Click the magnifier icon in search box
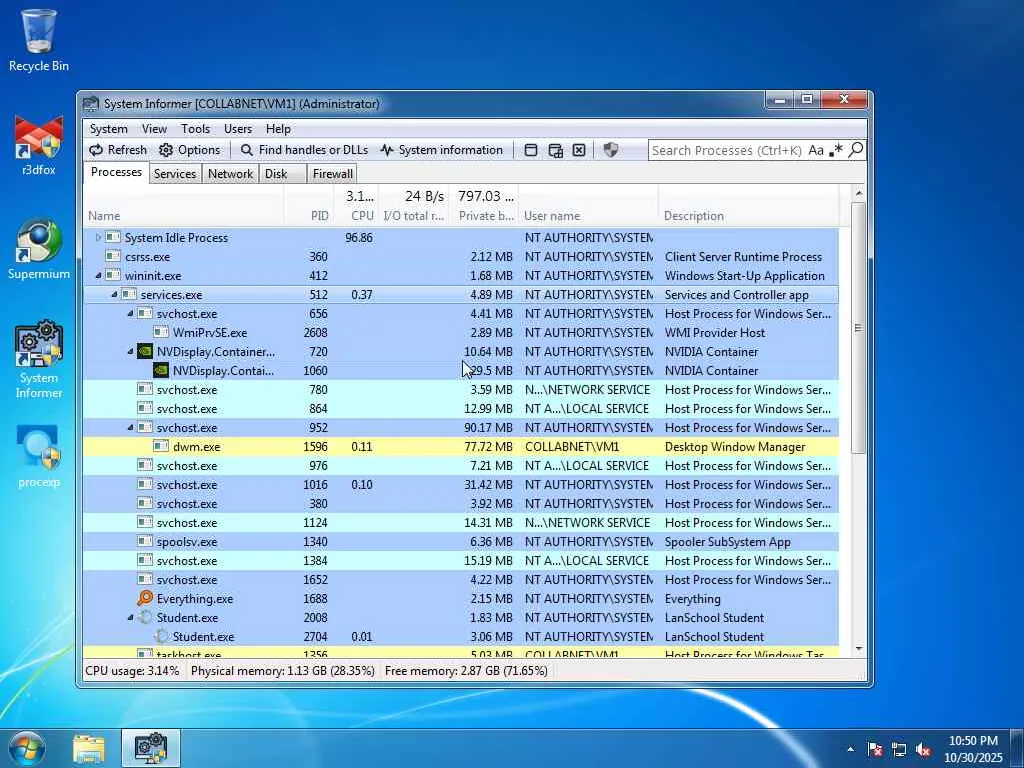Screen dimensions: 1024x768 855,150
